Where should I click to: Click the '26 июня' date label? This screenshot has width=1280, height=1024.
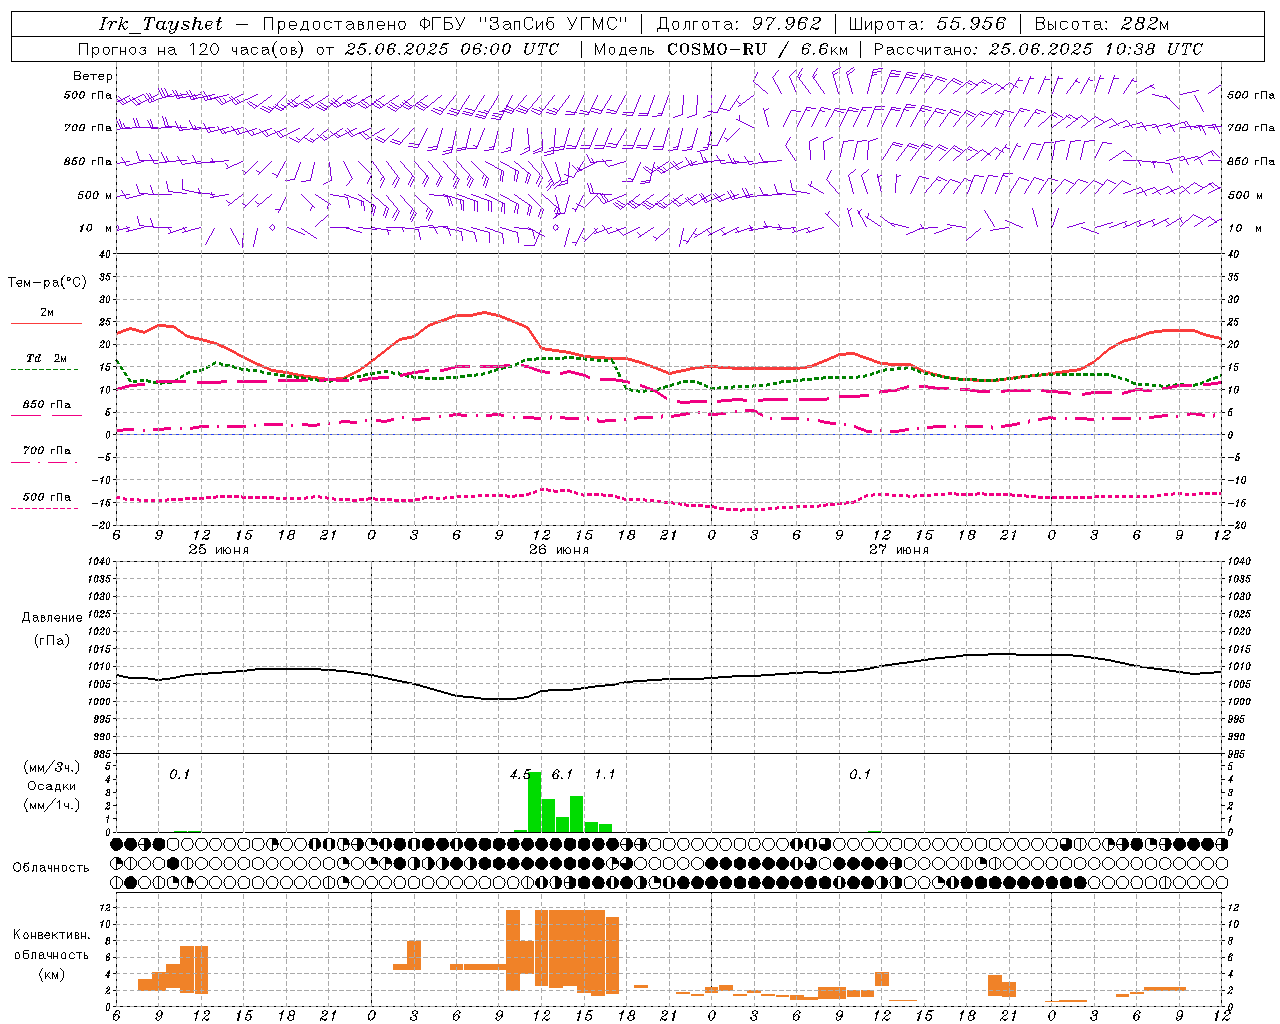point(558,549)
